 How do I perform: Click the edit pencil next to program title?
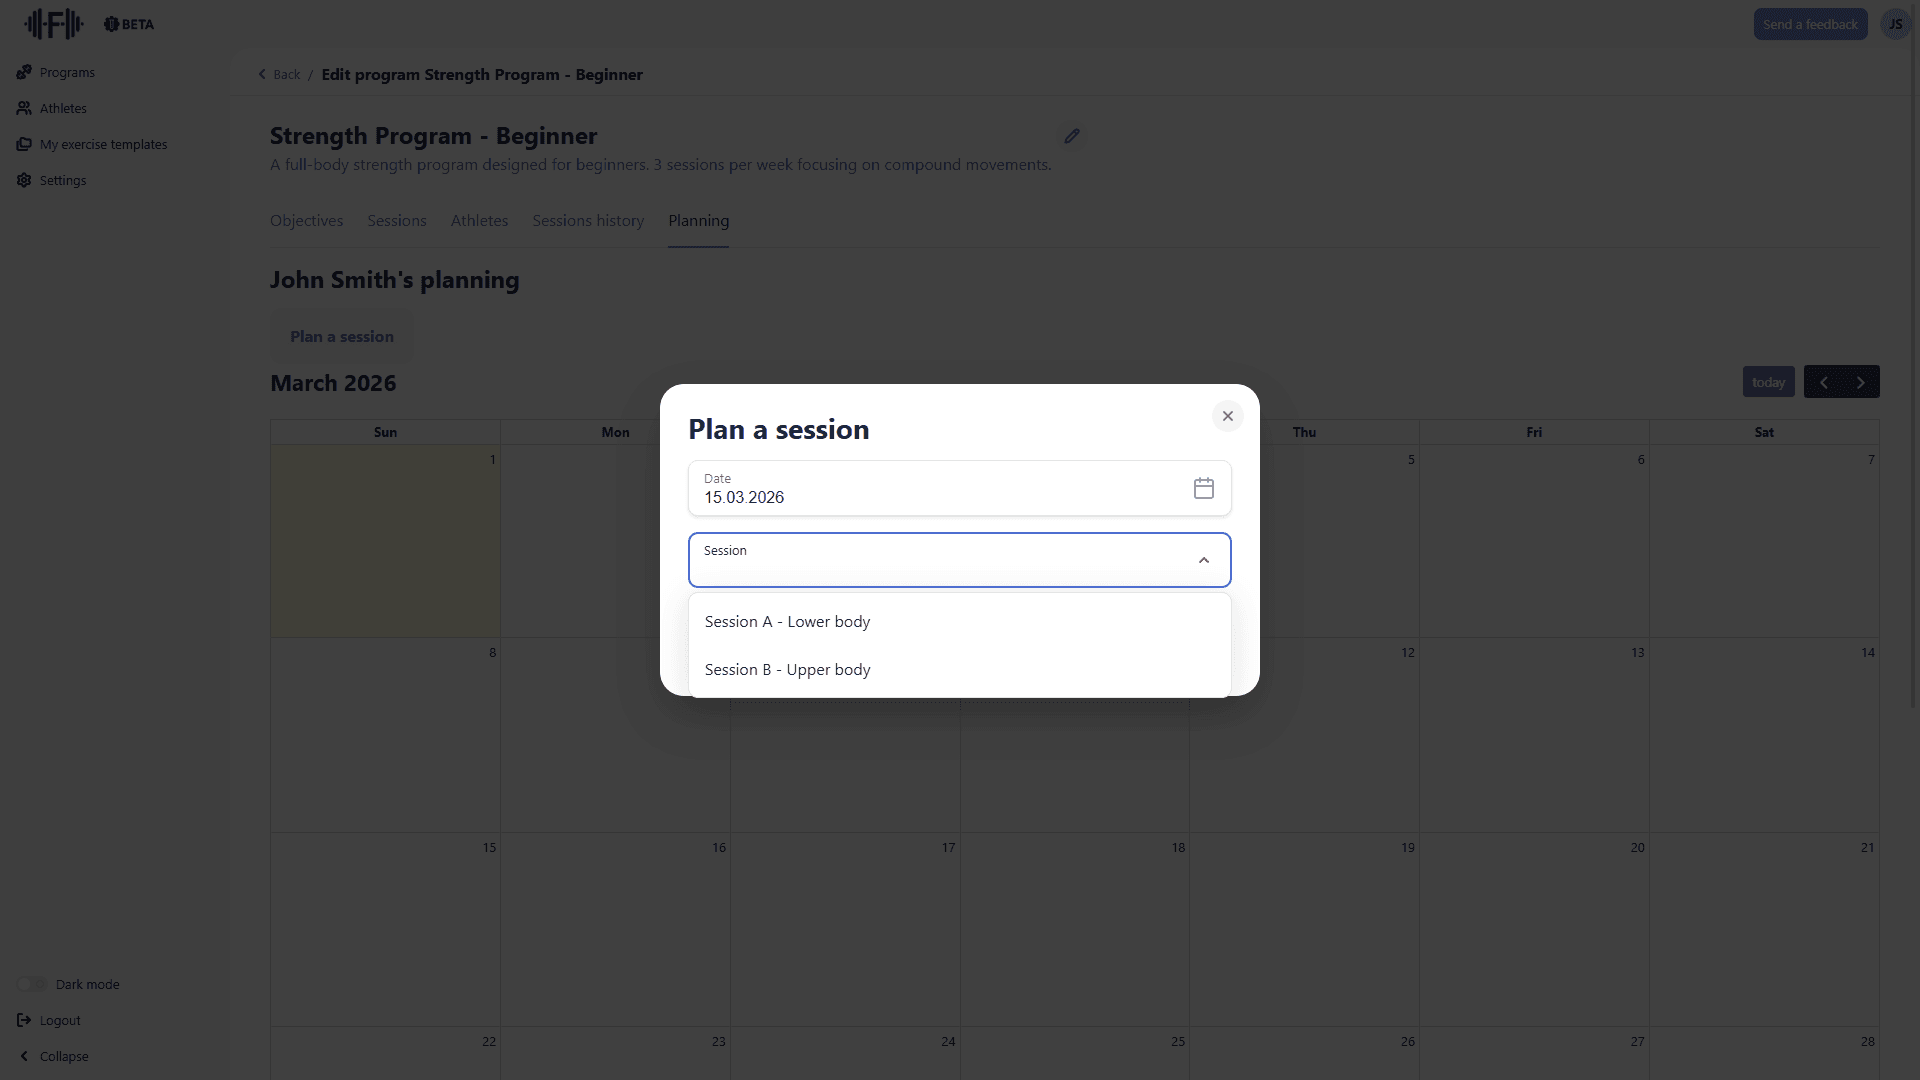tap(1072, 136)
